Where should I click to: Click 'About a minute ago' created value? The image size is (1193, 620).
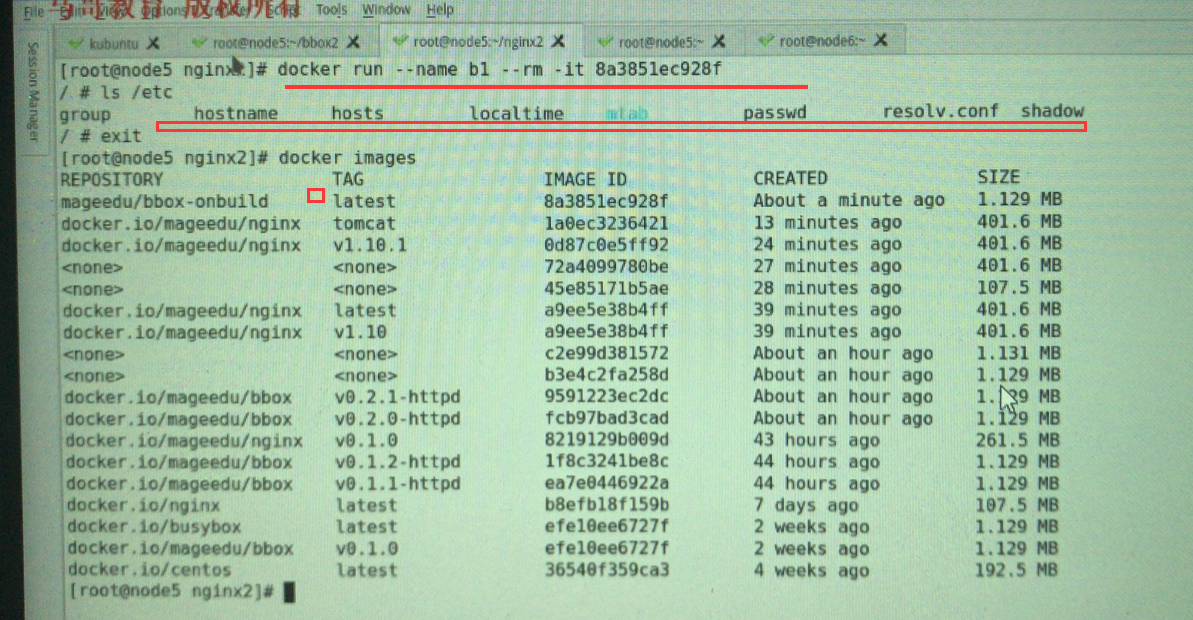849,200
